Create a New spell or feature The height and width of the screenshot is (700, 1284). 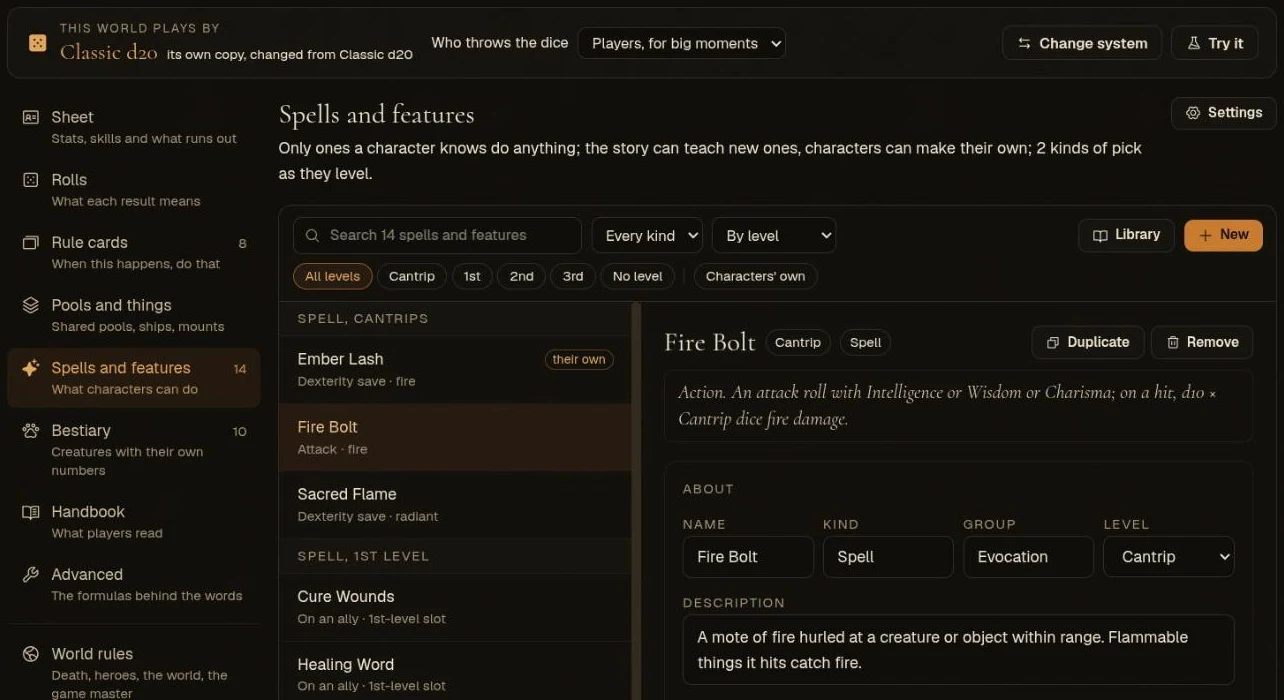pyautogui.click(x=1223, y=235)
